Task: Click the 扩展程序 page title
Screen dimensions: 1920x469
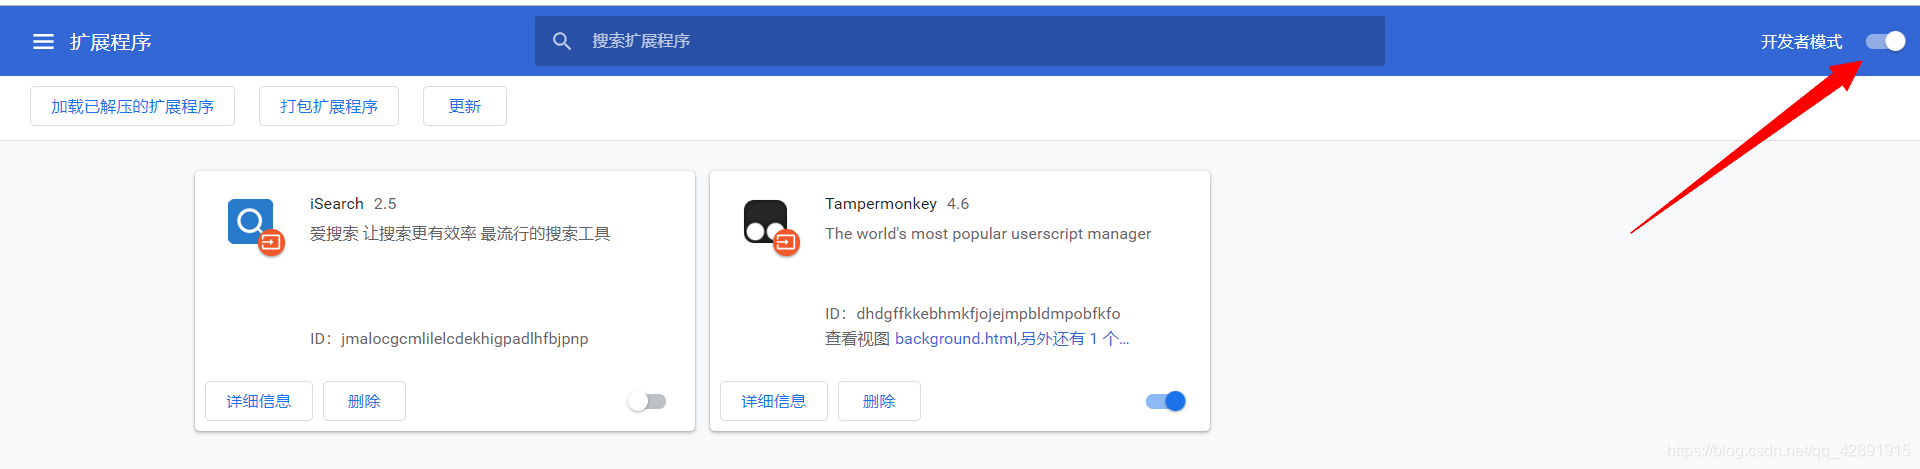Action: (111, 42)
